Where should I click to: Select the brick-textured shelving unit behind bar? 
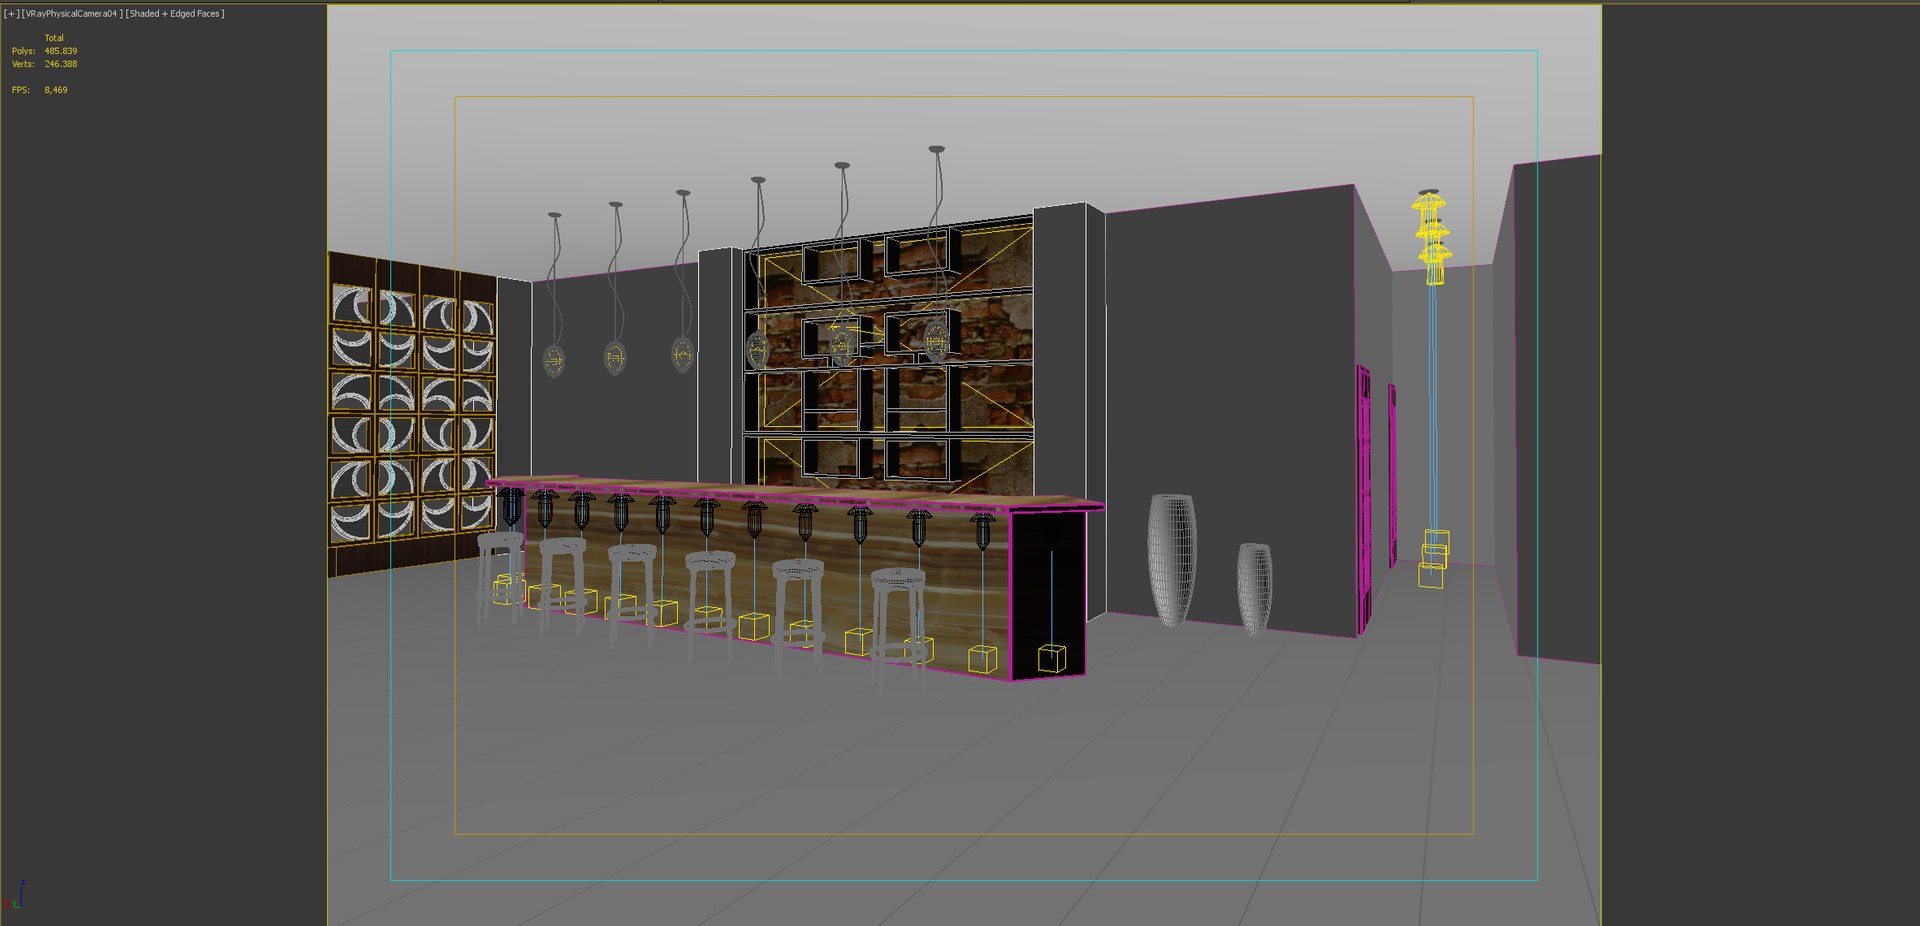[x=889, y=355]
